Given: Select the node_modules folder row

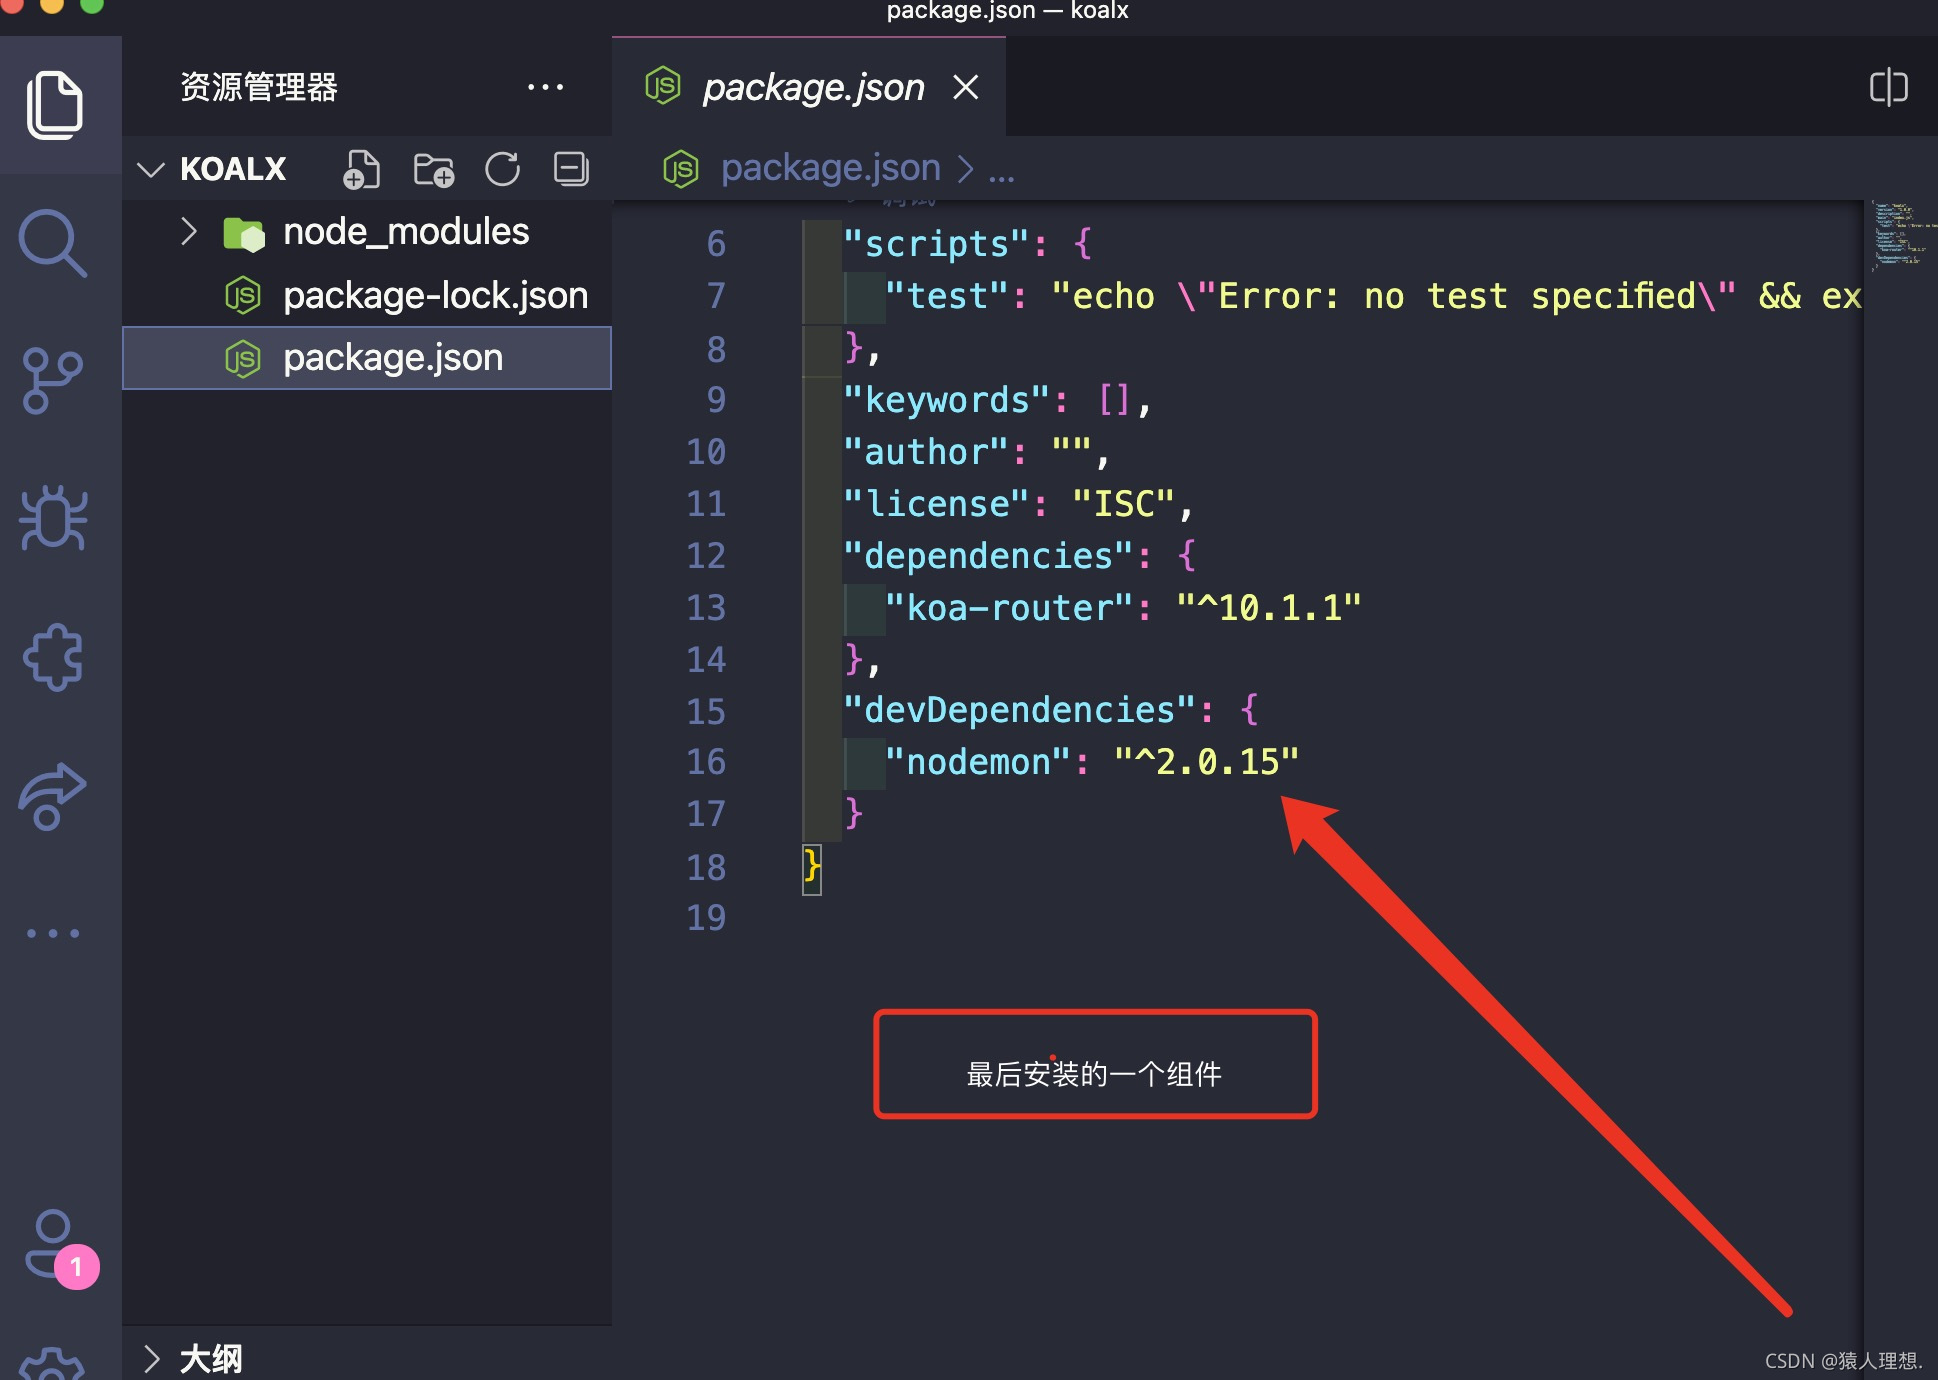Looking at the screenshot, I should point(367,232).
